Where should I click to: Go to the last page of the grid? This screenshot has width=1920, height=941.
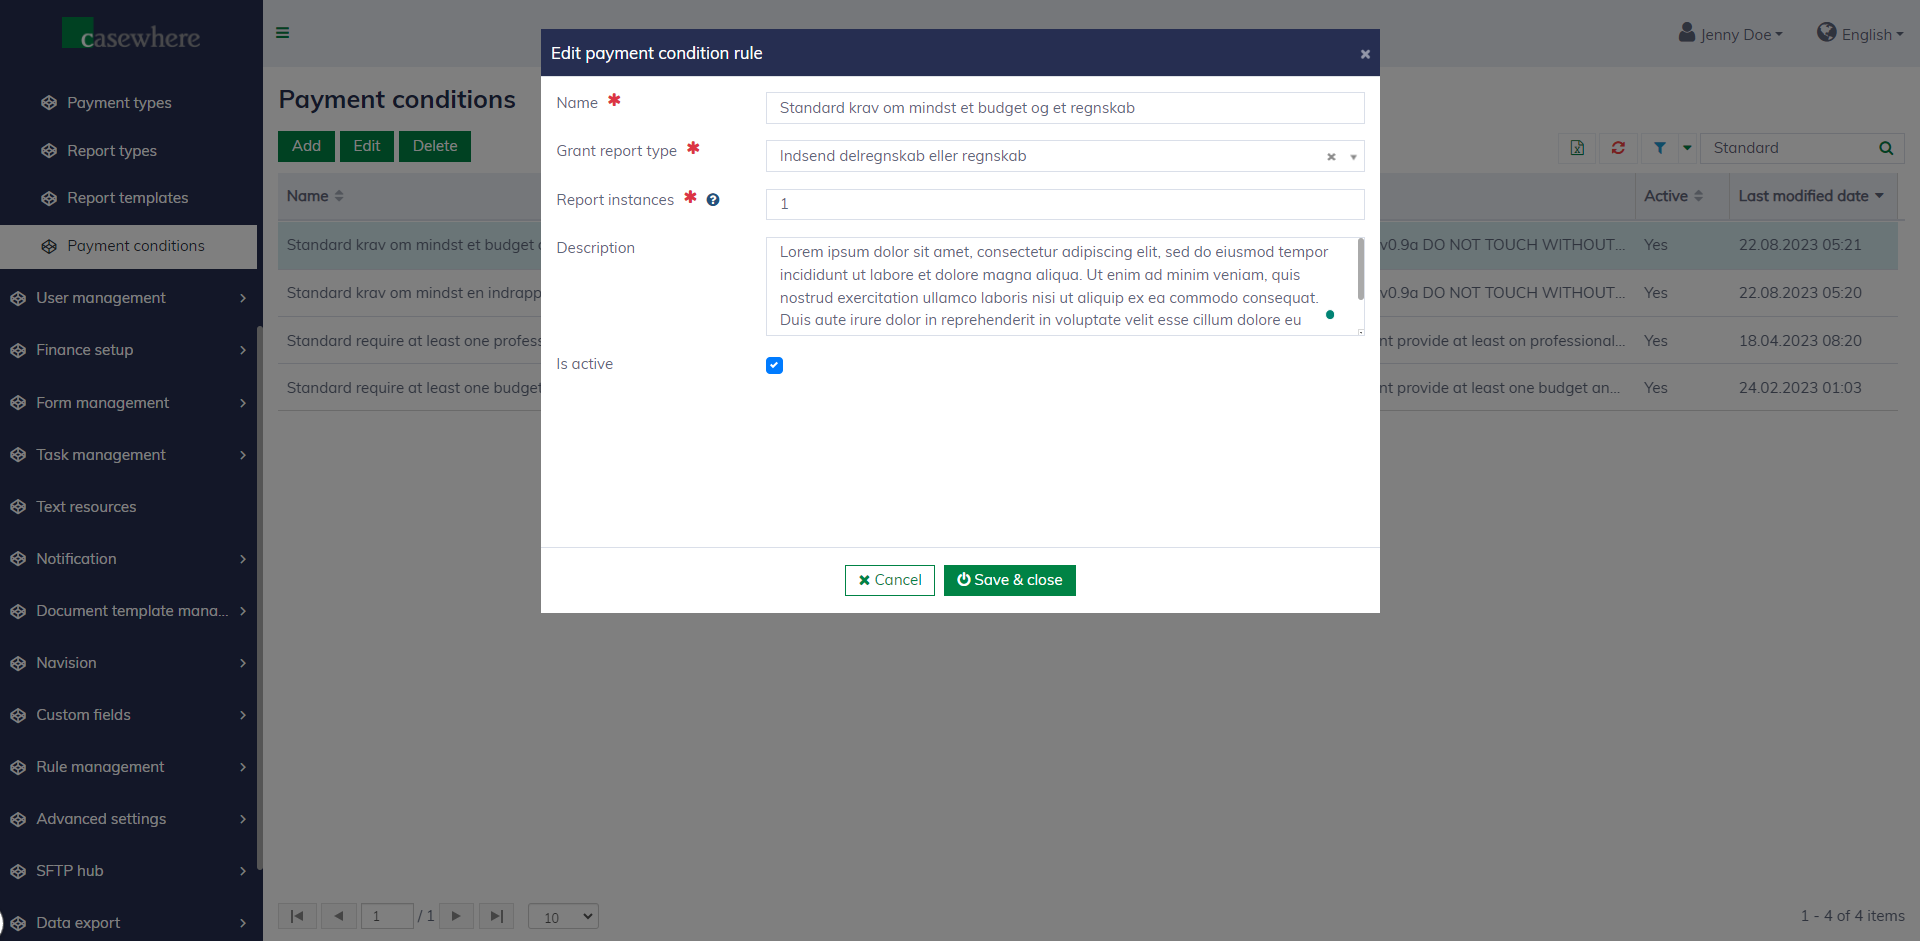point(497,916)
